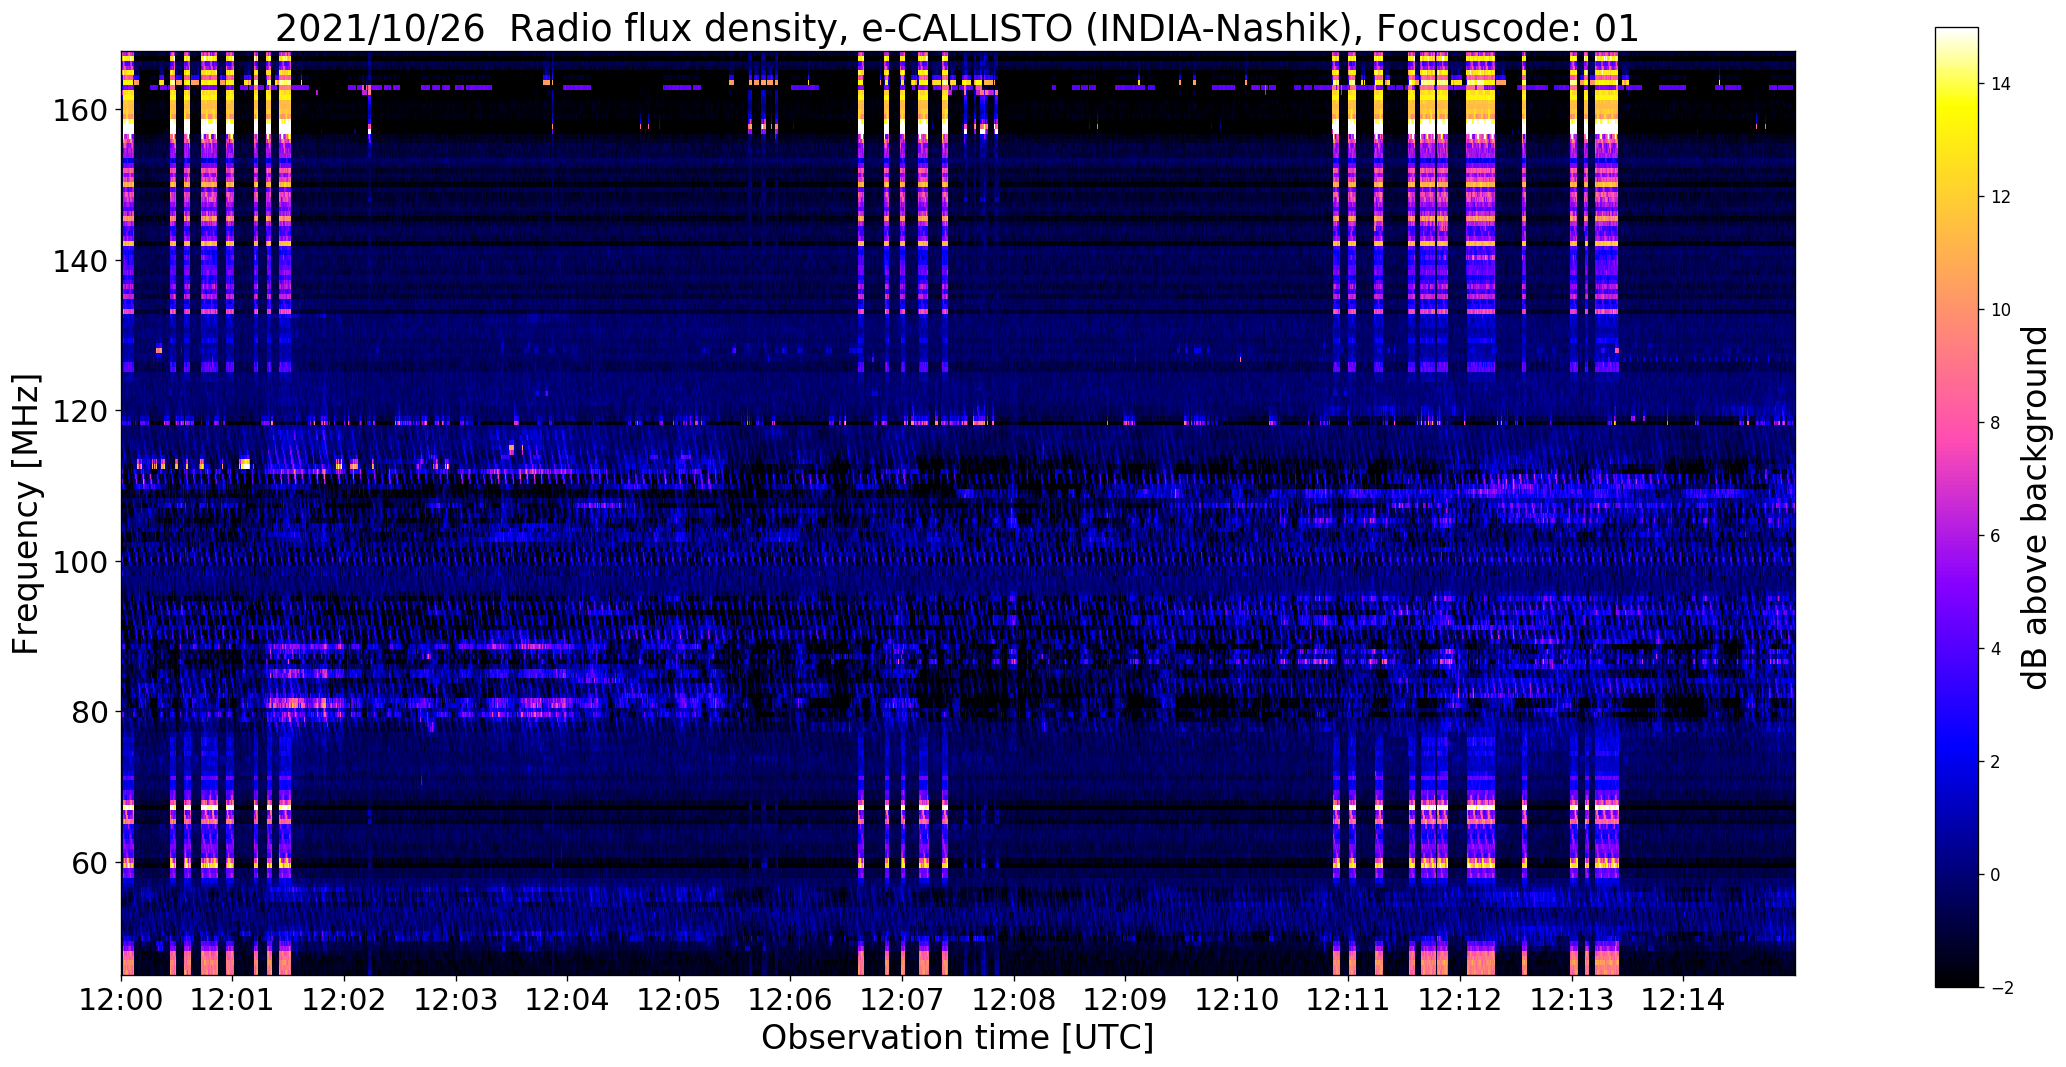Click the colorbar tick label 2
The height and width of the screenshot is (1067, 2066).
[1996, 762]
